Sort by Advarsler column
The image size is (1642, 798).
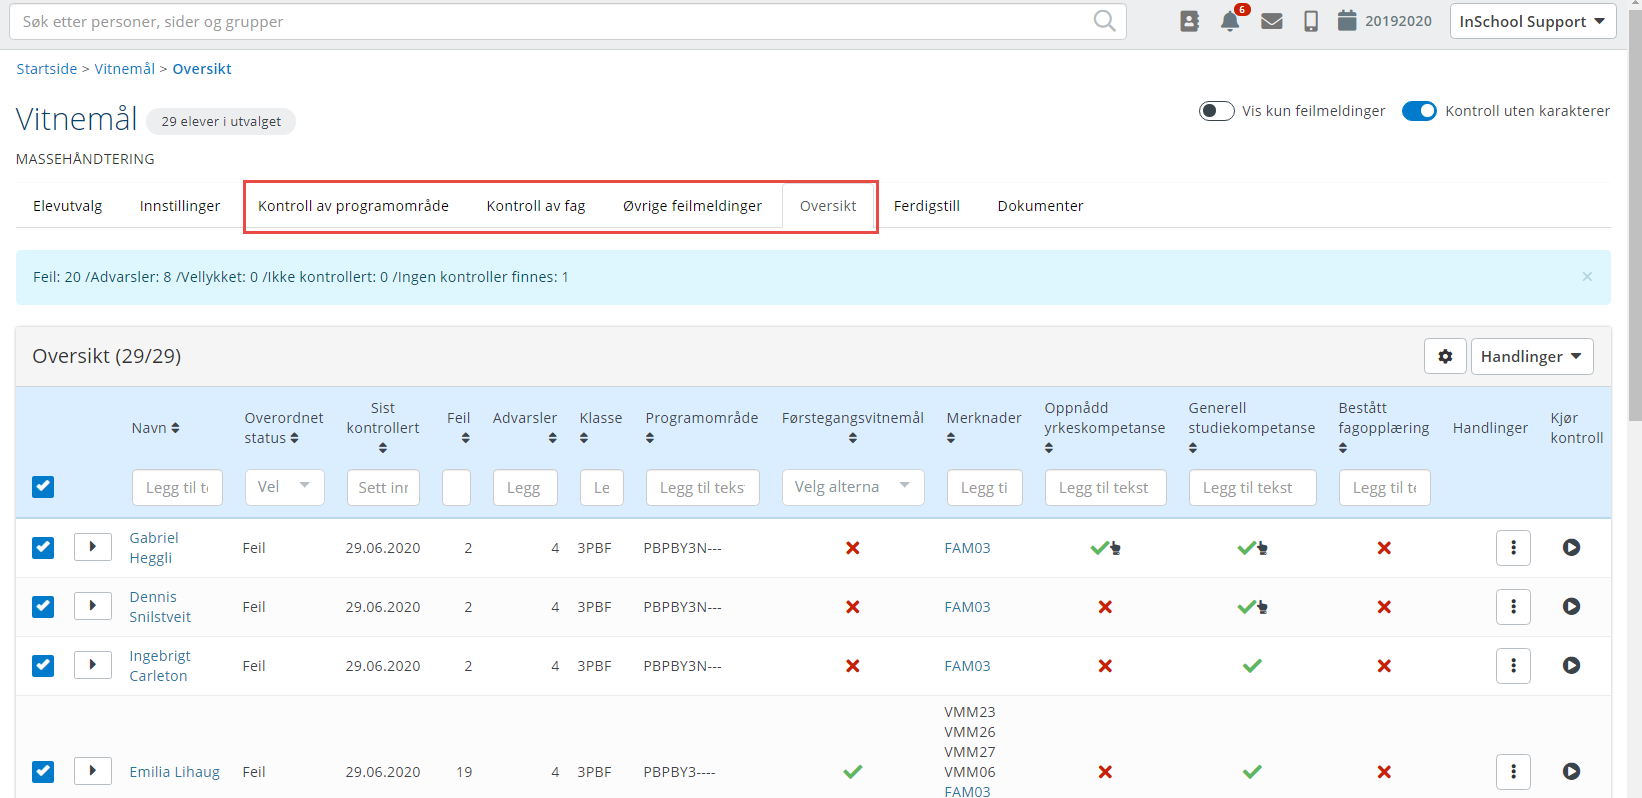tap(552, 438)
